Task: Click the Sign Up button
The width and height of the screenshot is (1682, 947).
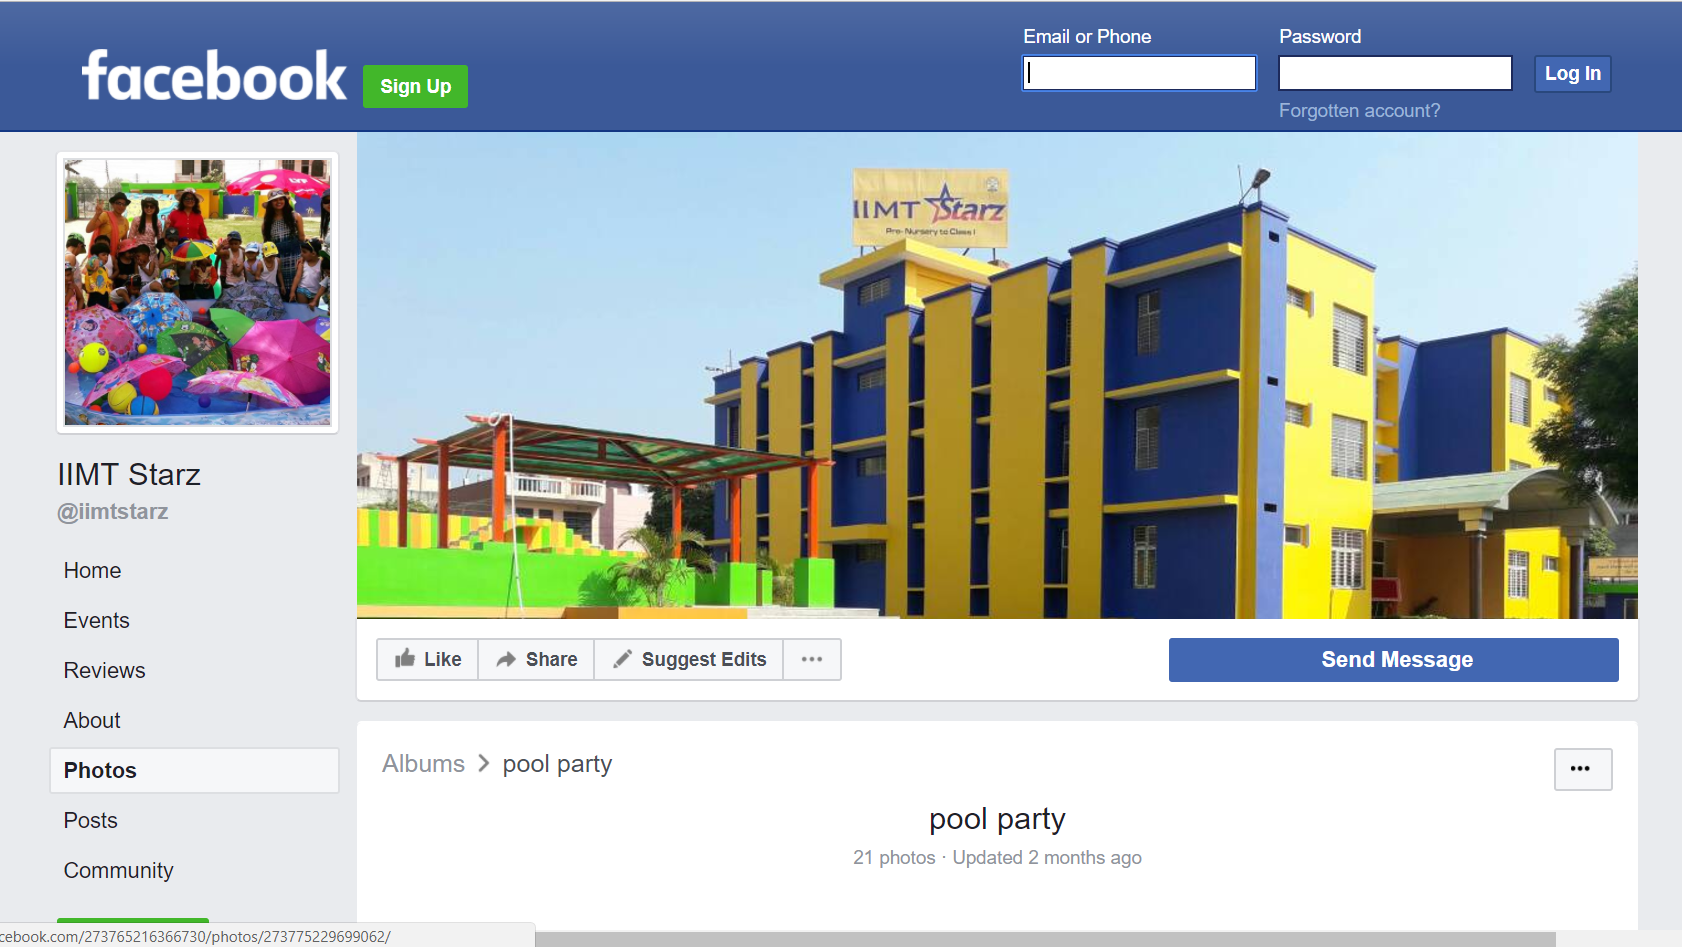Action: (415, 86)
